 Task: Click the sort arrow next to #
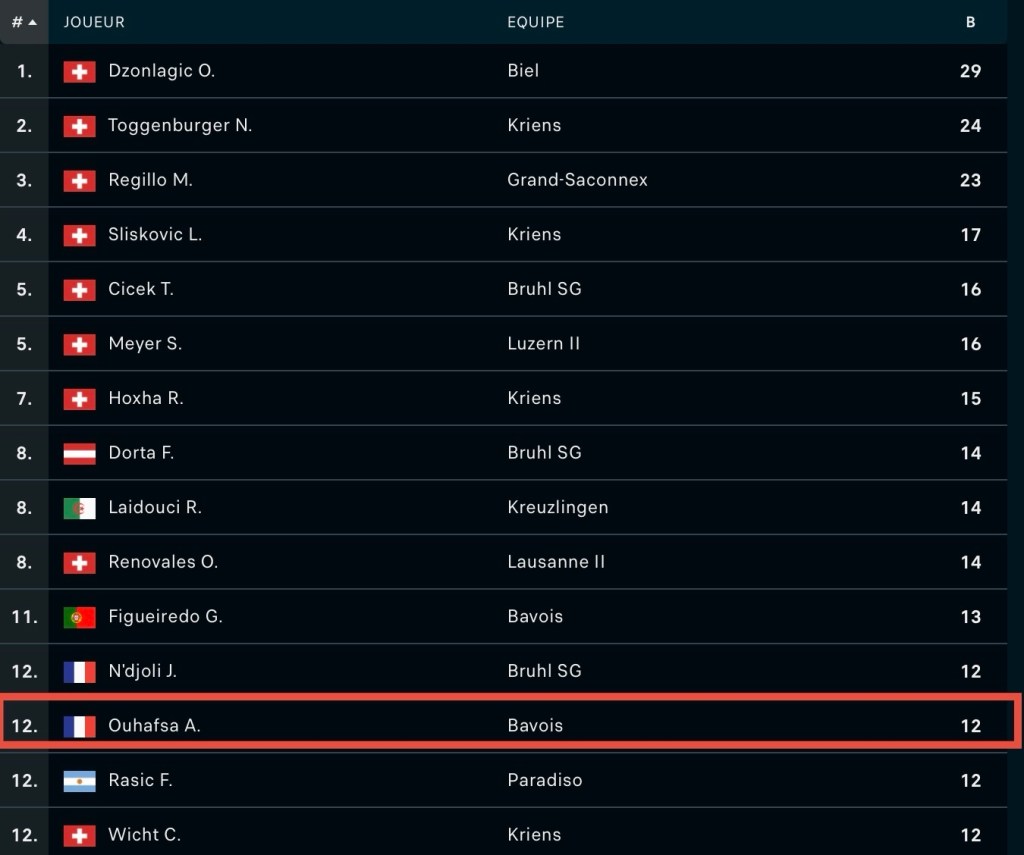(33, 22)
